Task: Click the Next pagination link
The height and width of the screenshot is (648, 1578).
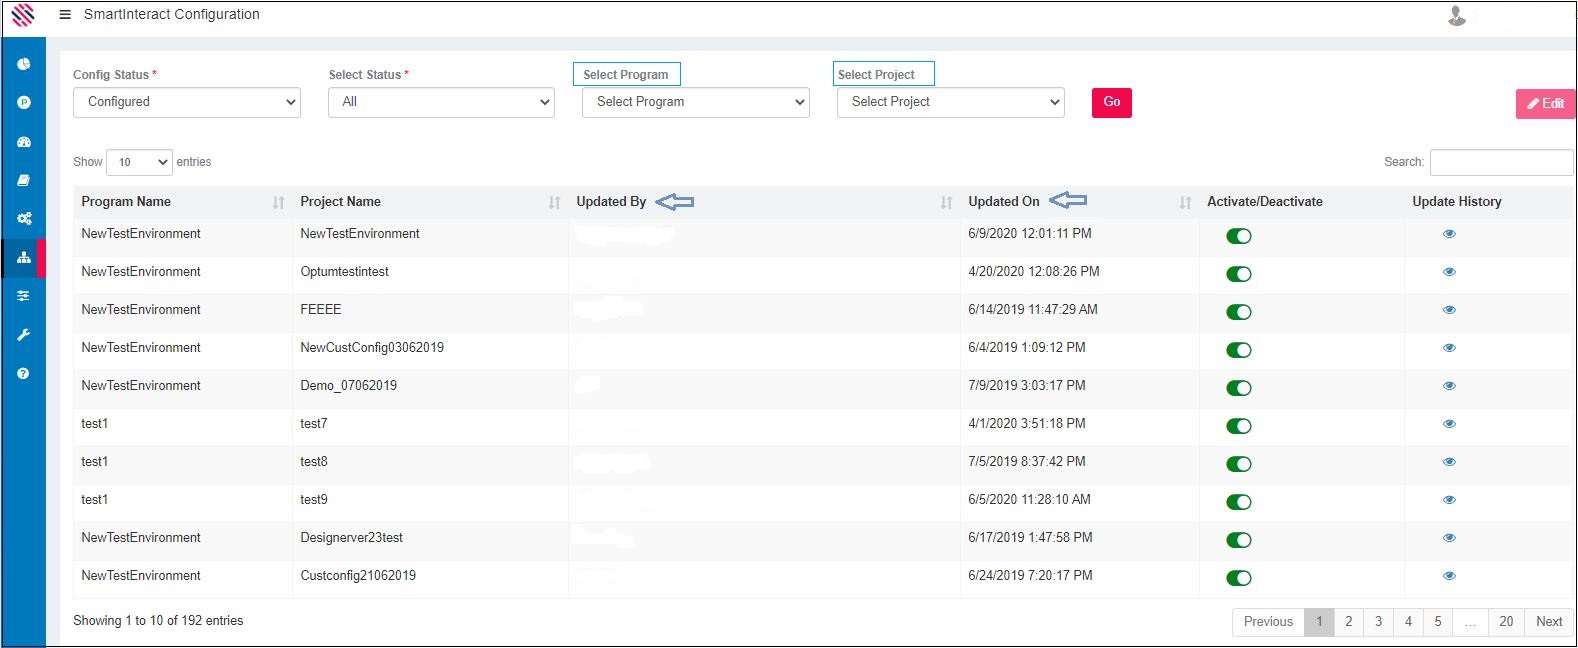Action: 1548,622
